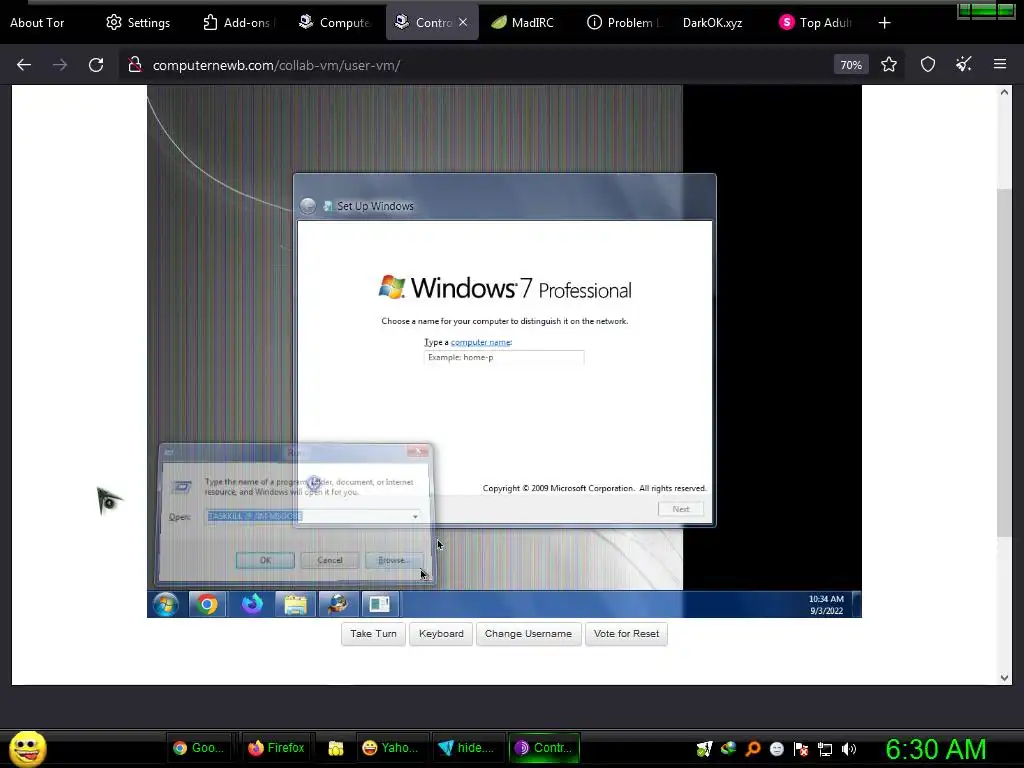Viewport: 1024px width, 768px height.
Task: Click the yellow folder host taskbar item
Action: click(x=336, y=748)
